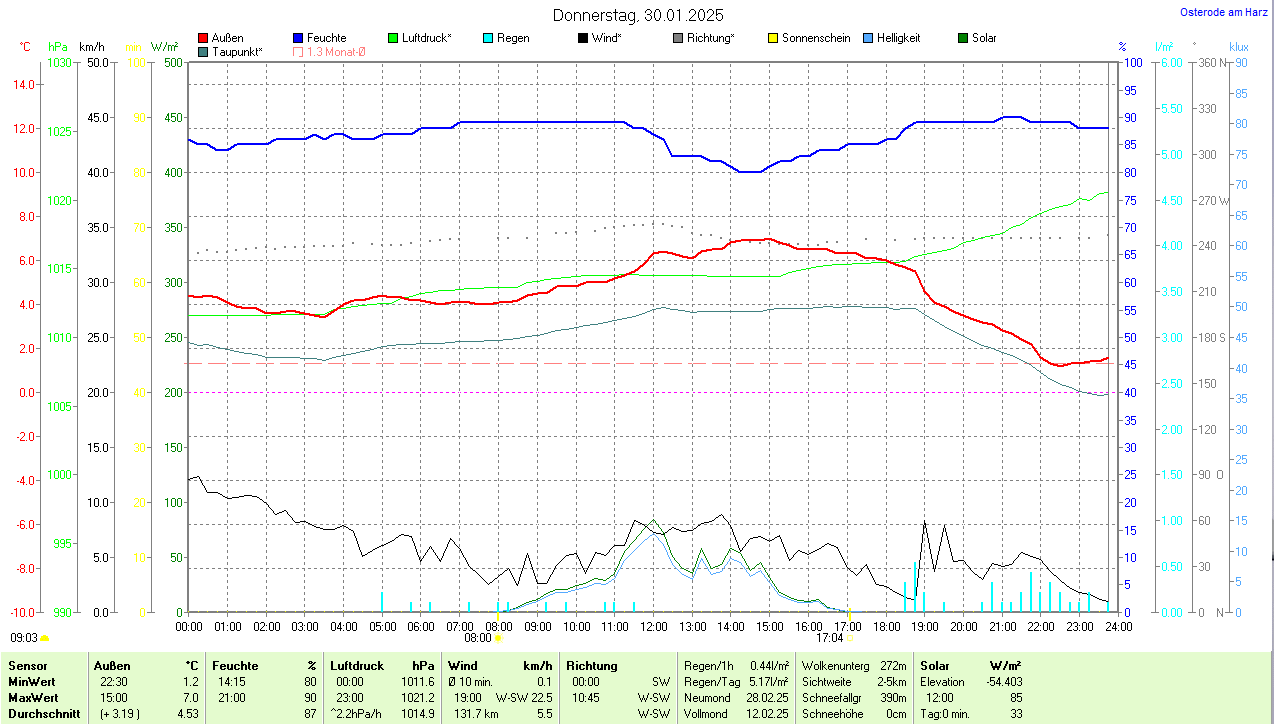This screenshot has width=1274, height=724.
Task: Click the blue Feuchte legend square
Action: (298, 38)
